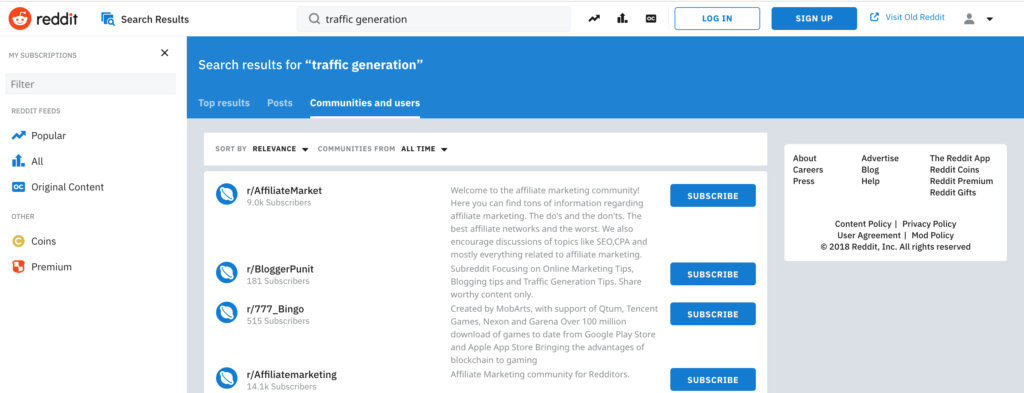This screenshot has height=393, width=1024.
Task: Subscribe to r/777_Bingo
Action: (x=712, y=314)
